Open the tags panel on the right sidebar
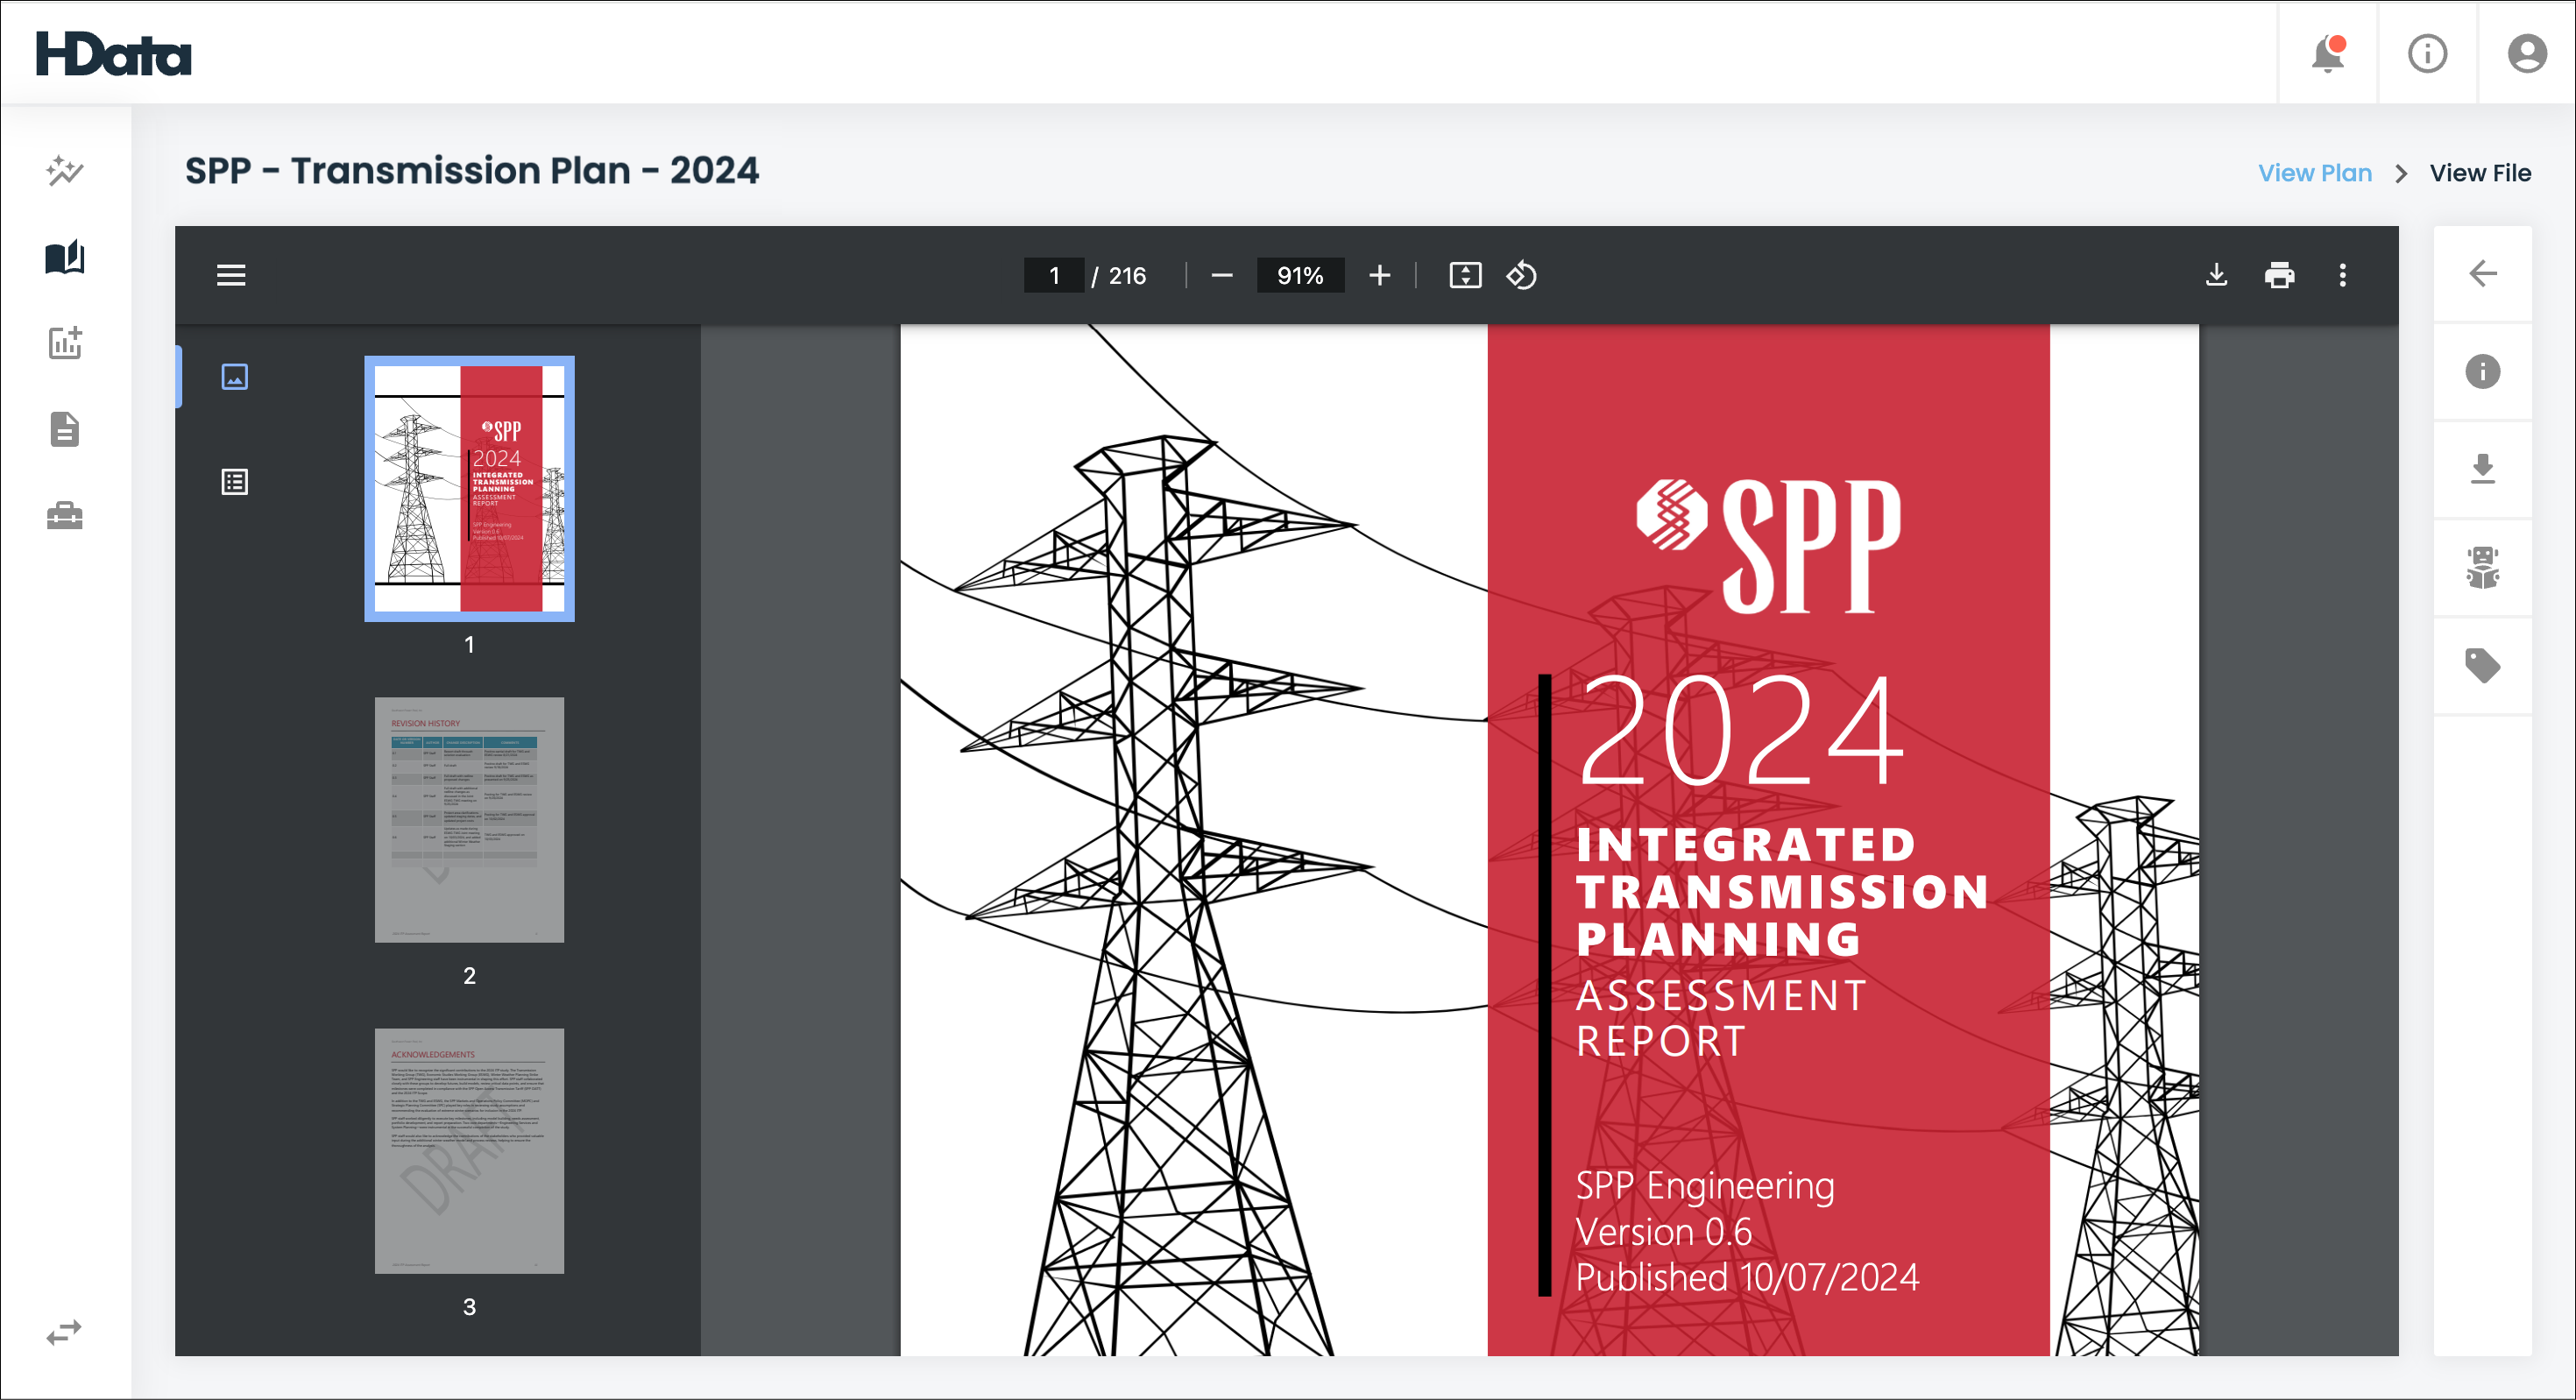2576x1400 pixels. pyautogui.click(x=2483, y=664)
